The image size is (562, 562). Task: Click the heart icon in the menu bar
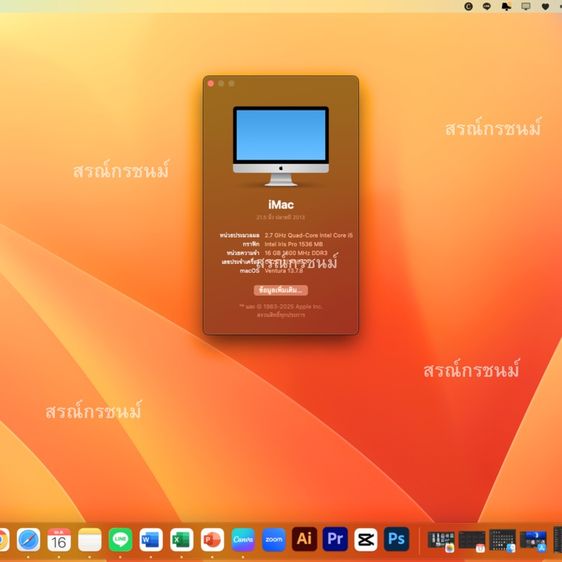coord(545,6)
